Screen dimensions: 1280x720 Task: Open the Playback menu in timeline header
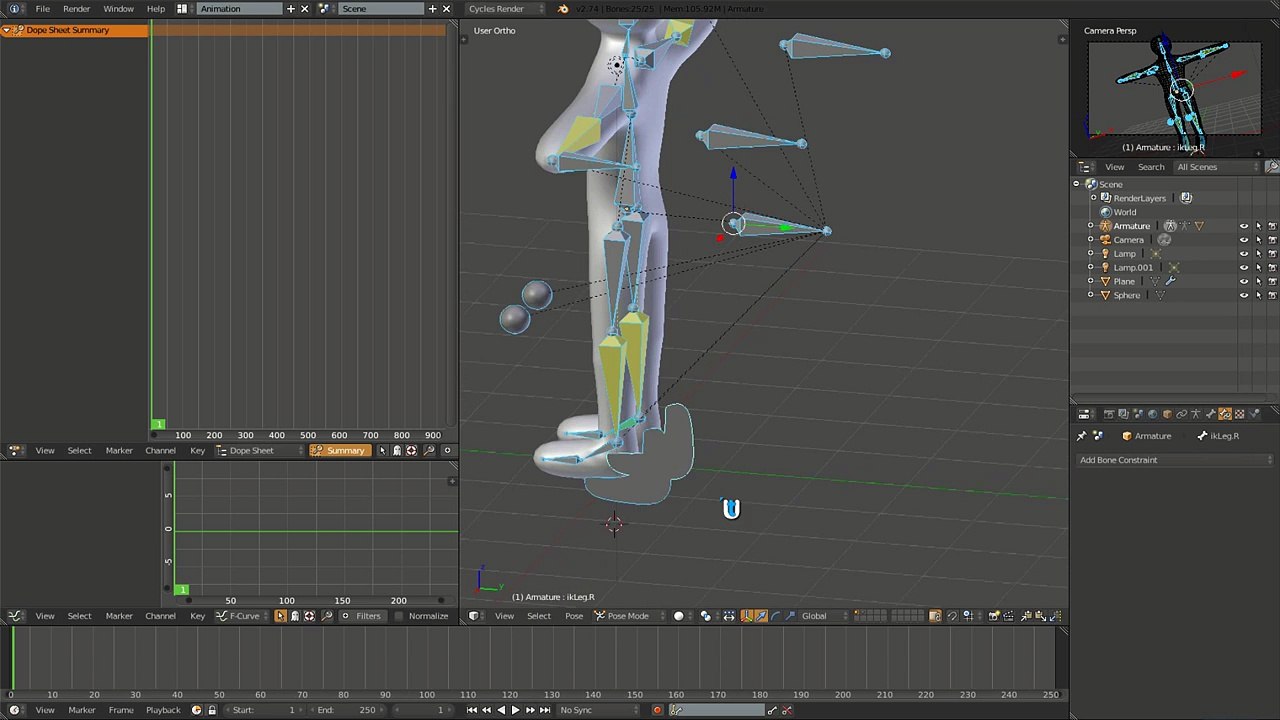163,710
